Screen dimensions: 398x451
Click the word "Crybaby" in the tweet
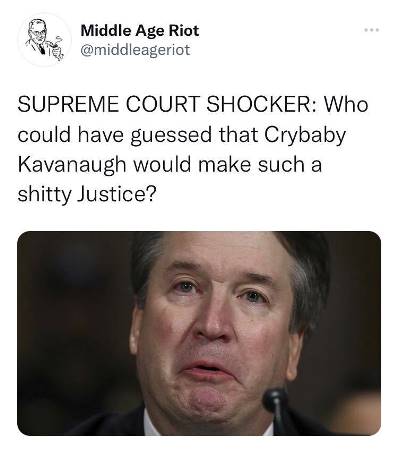coord(305,135)
